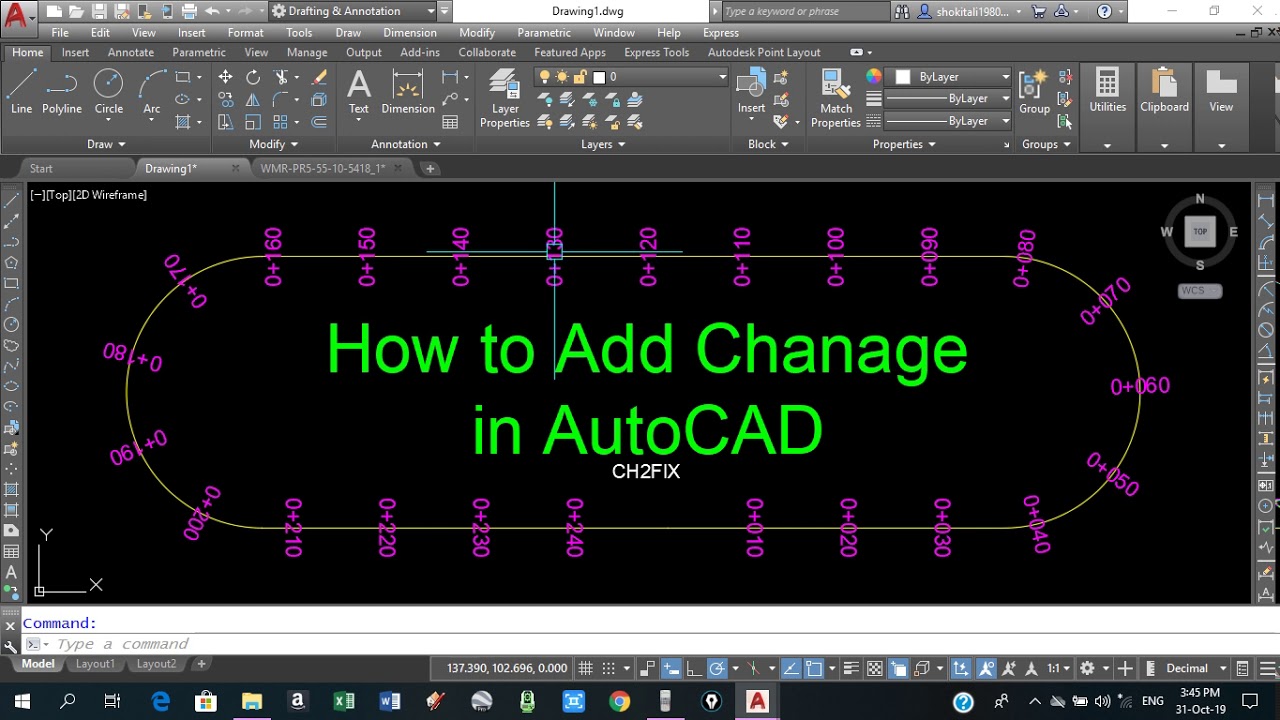1280x720 pixels.
Task: Select the Hatch tool
Action: pyautogui.click(x=182, y=122)
